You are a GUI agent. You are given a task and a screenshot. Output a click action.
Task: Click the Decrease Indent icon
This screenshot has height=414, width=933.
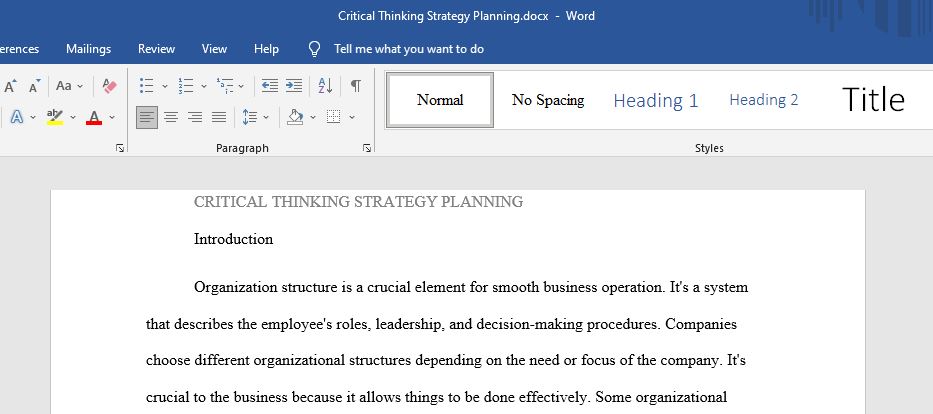[270, 86]
